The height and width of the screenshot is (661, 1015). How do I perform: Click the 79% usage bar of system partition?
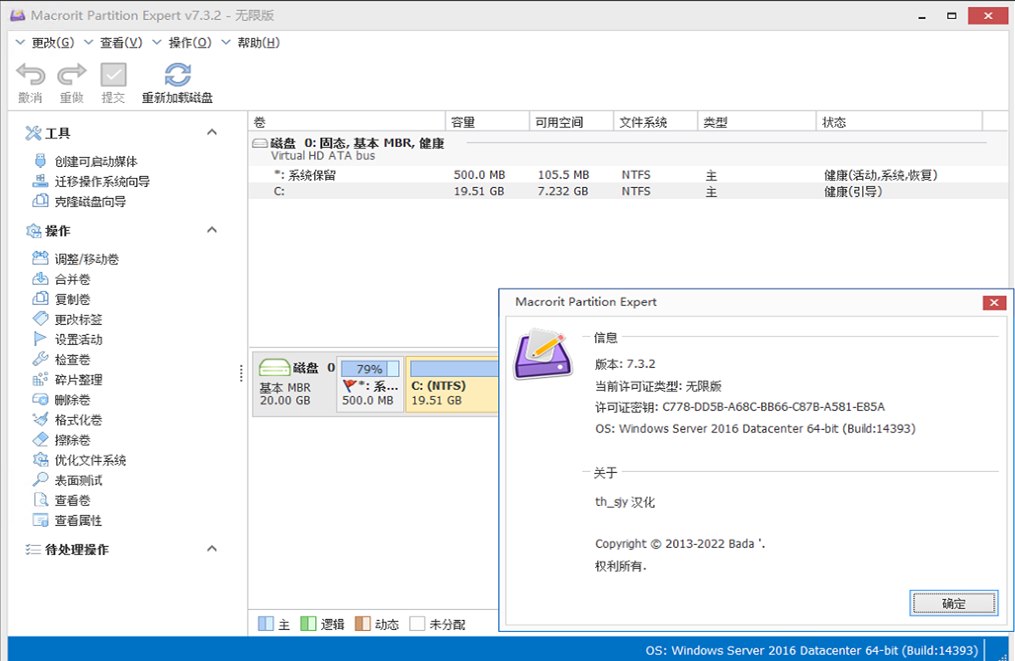pos(370,368)
